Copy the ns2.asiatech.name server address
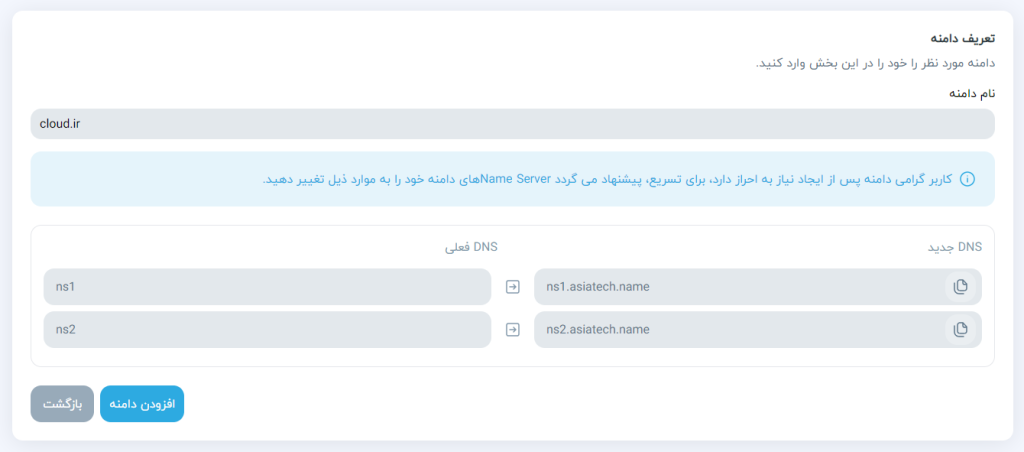 click(960, 329)
